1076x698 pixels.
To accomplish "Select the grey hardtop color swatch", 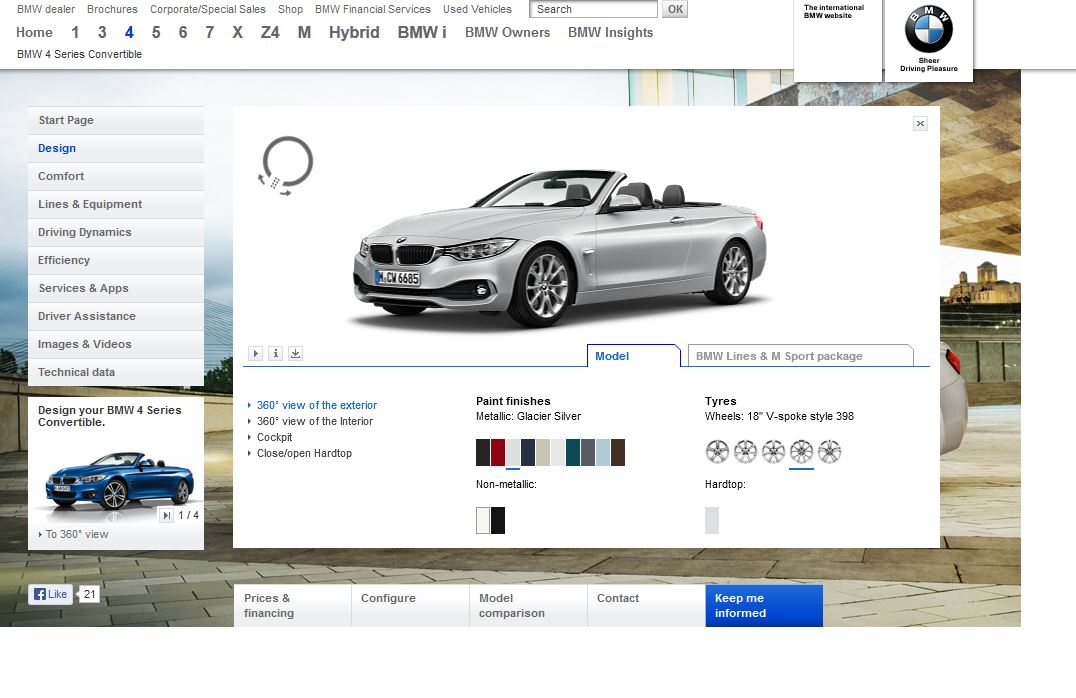I will coord(712,520).
